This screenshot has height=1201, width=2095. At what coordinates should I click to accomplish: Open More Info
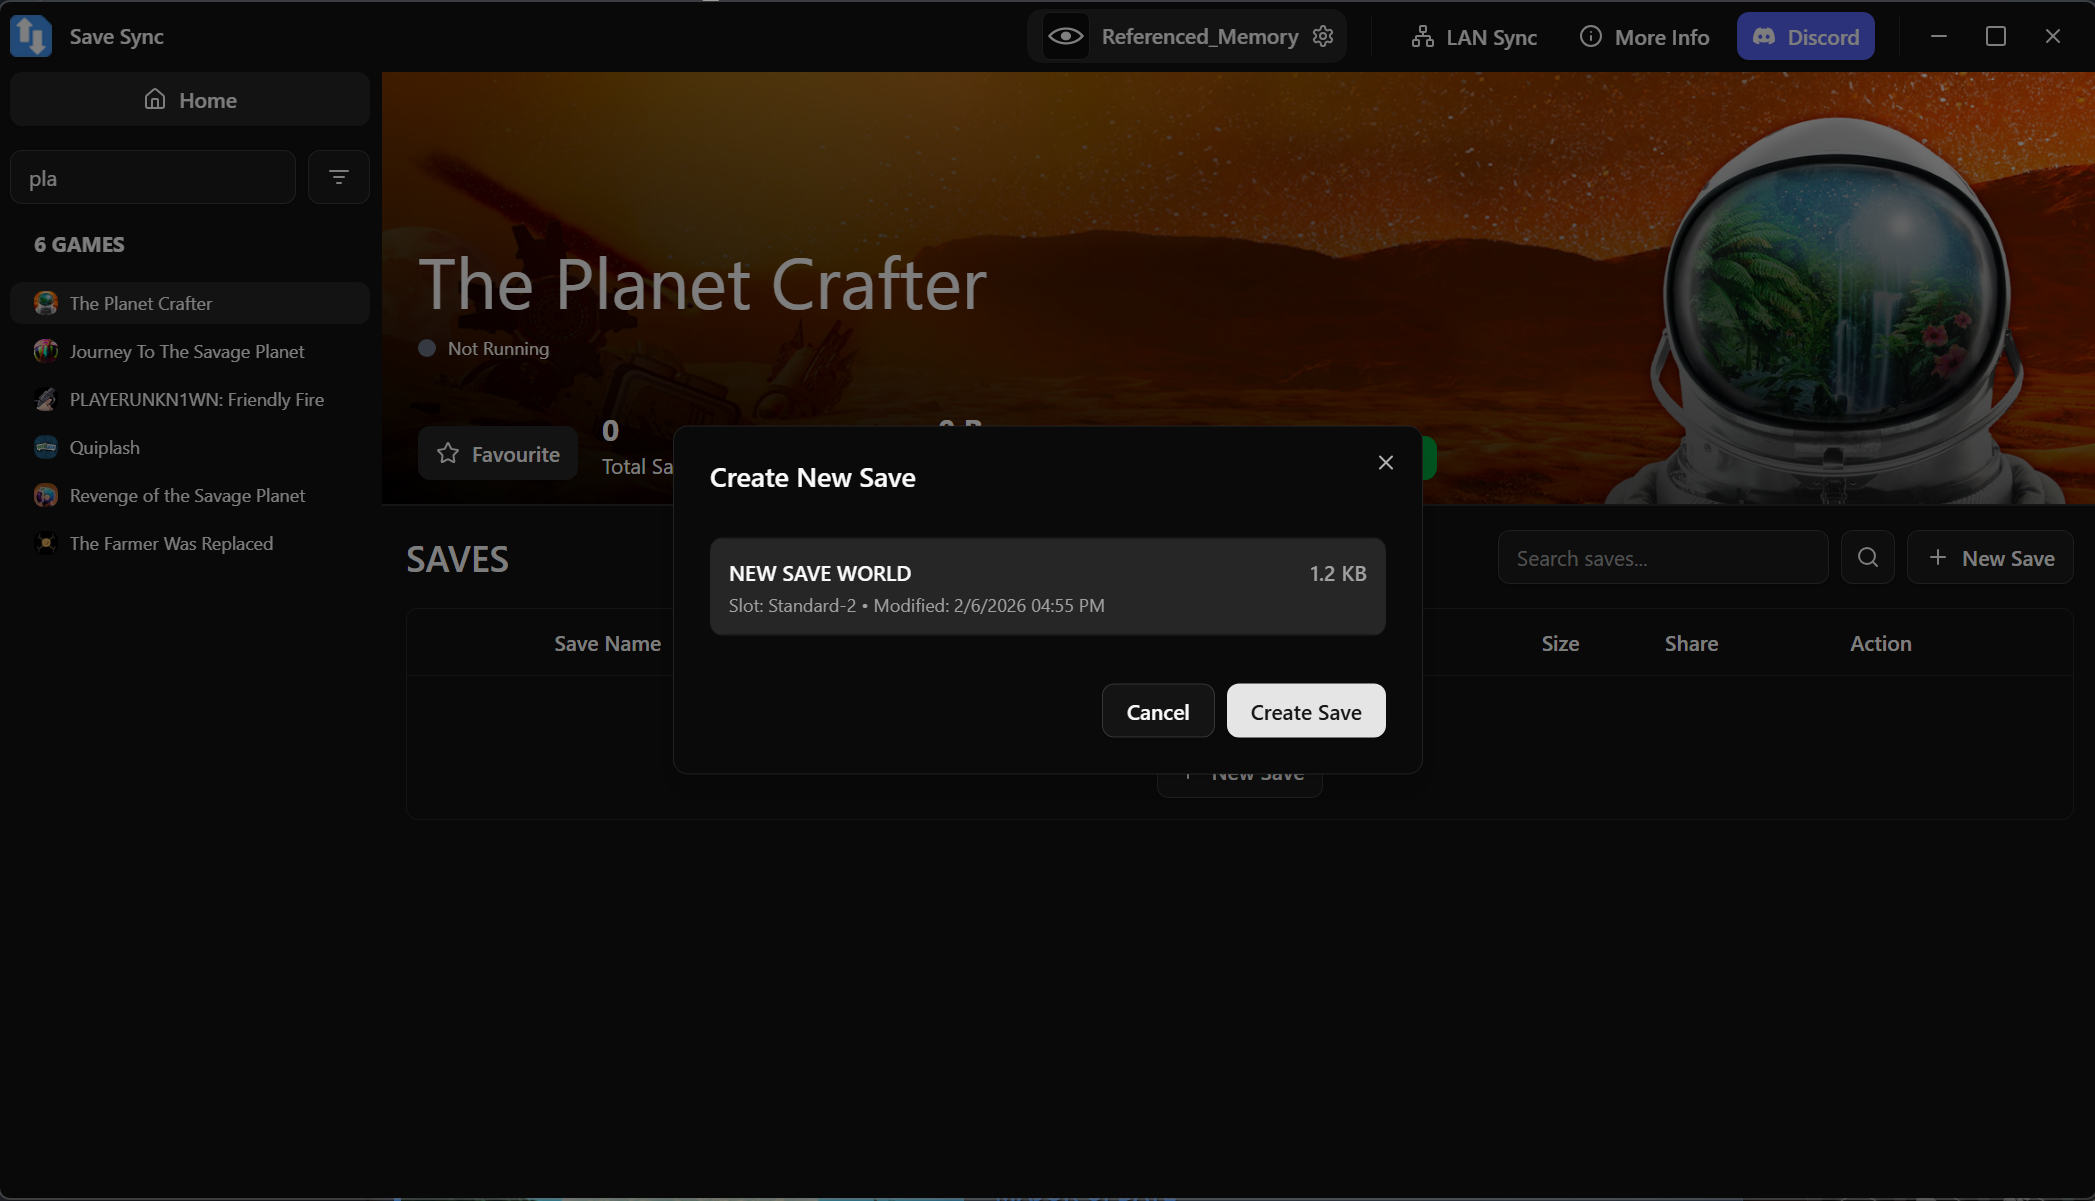pyautogui.click(x=1644, y=37)
